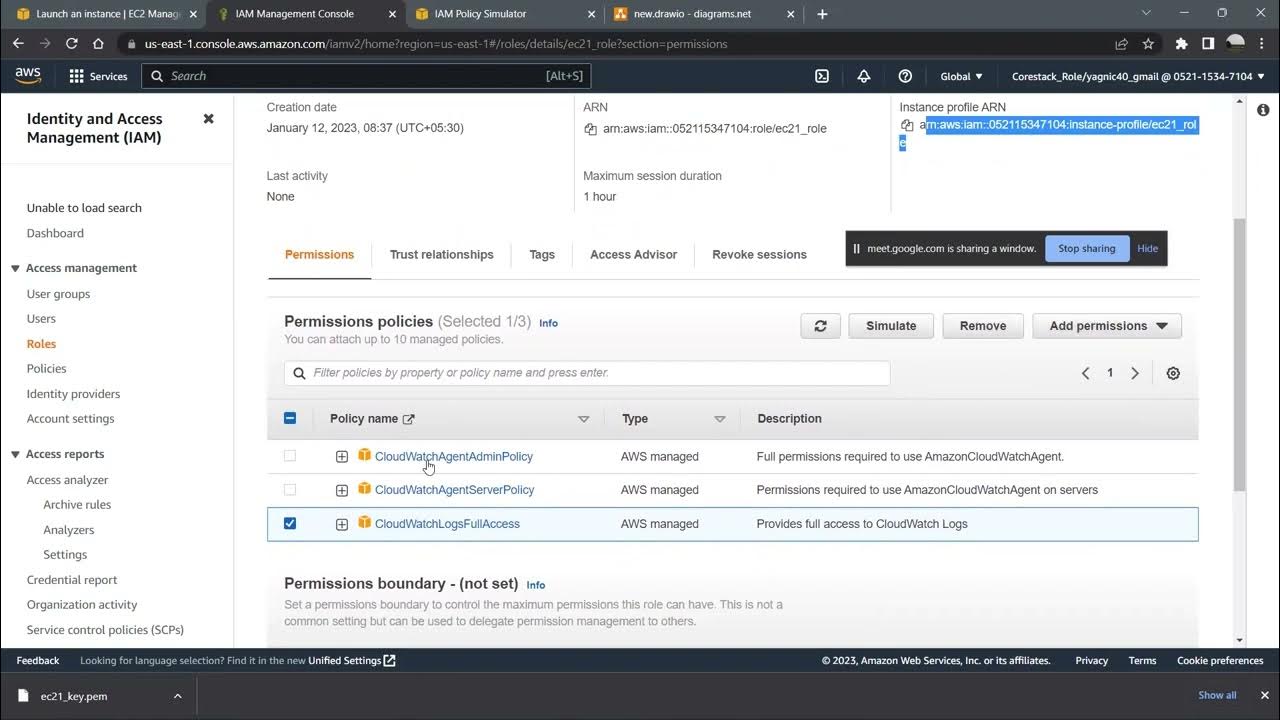
Task: Open the Global region dropdown
Action: point(961,76)
